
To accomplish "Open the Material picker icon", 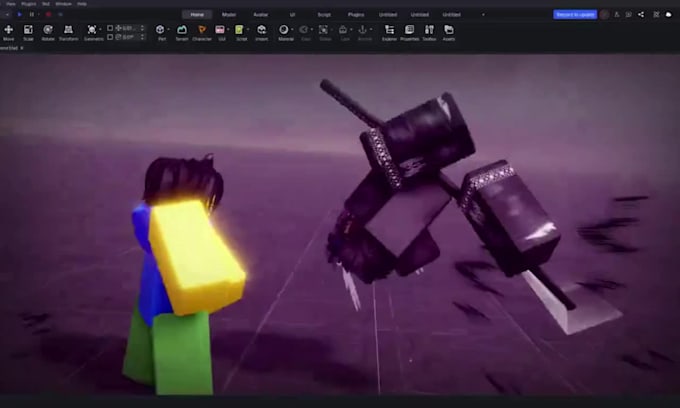I will pos(283,29).
